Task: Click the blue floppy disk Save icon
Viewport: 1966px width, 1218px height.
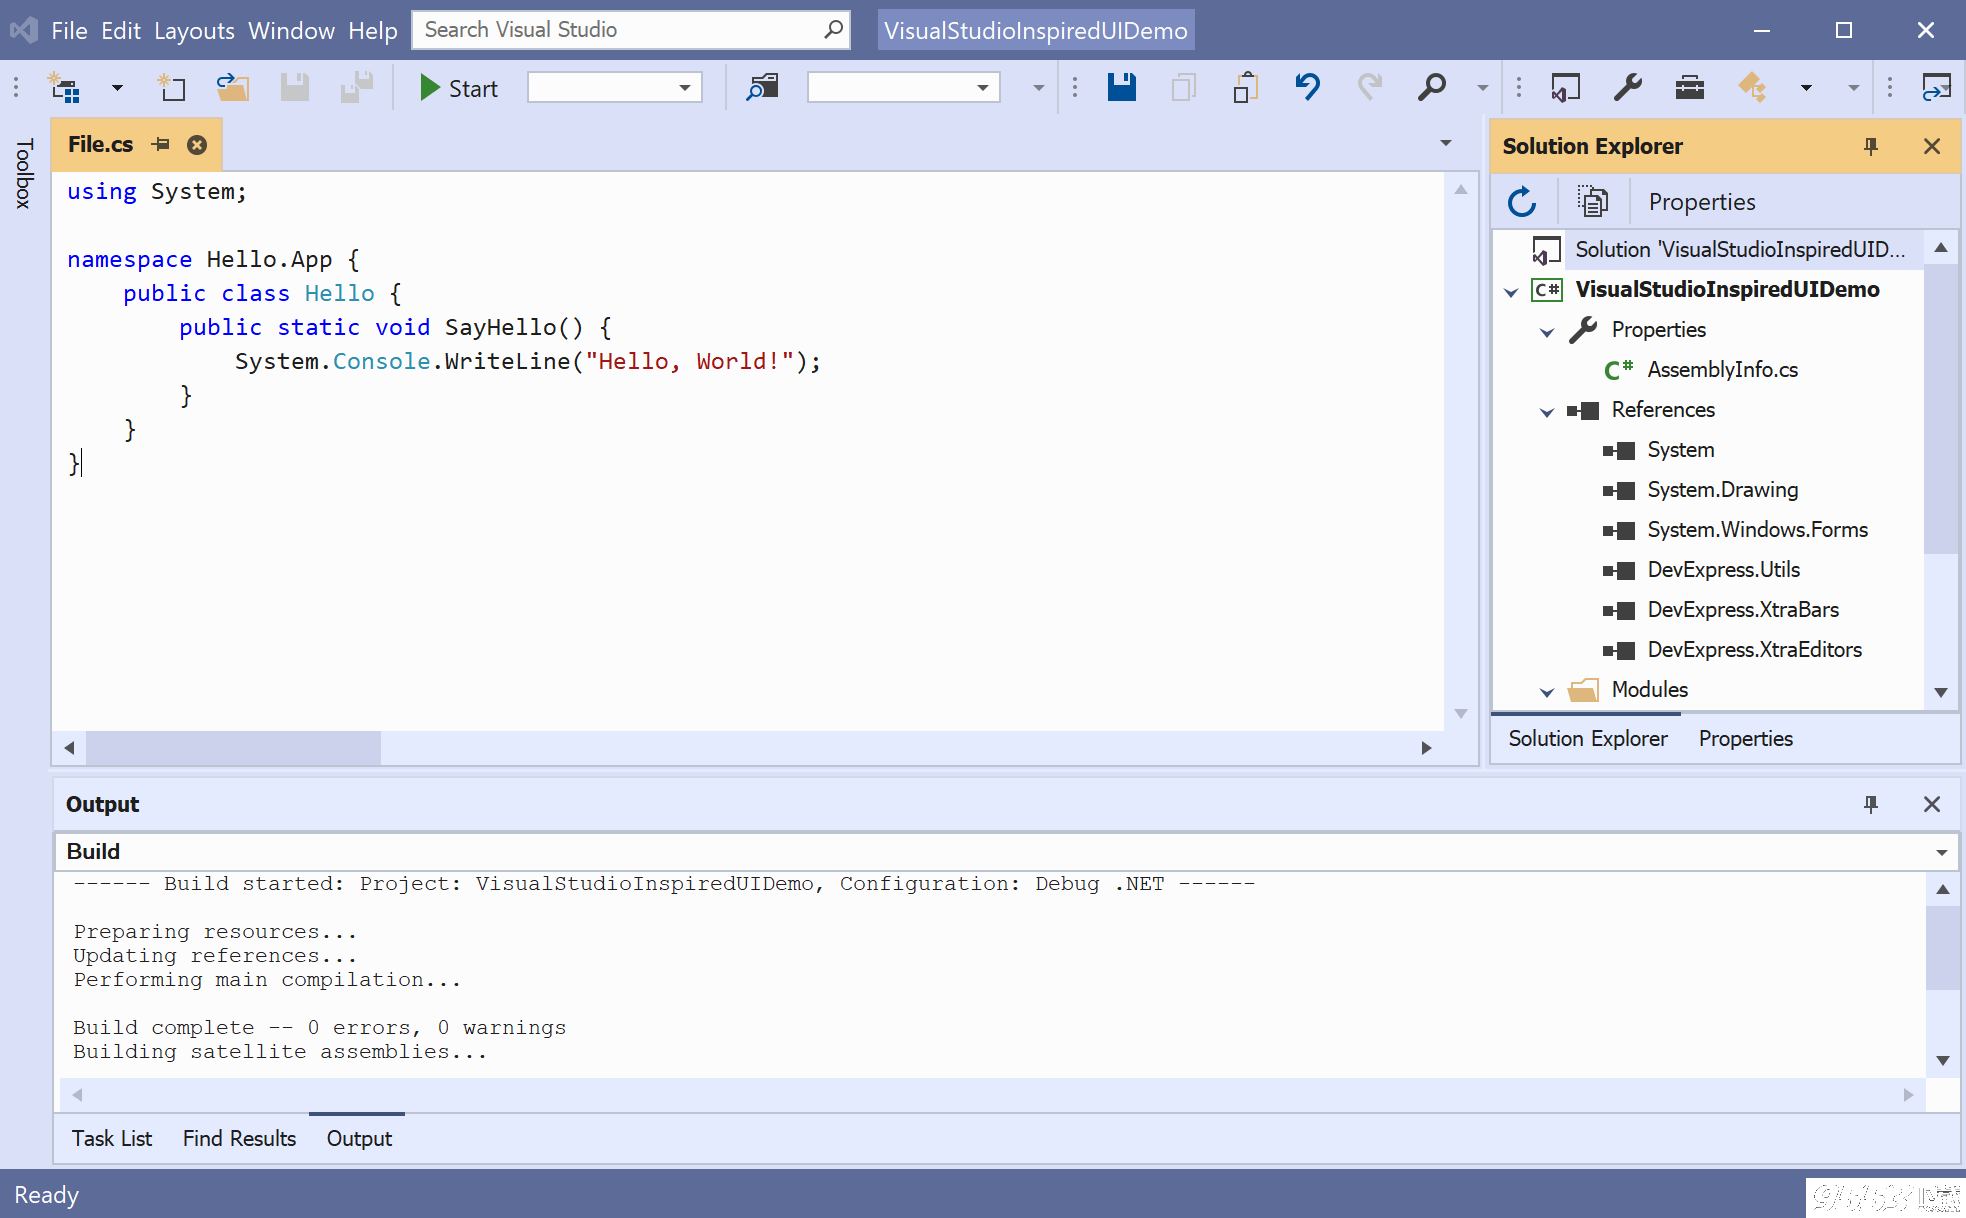Action: [x=1122, y=88]
